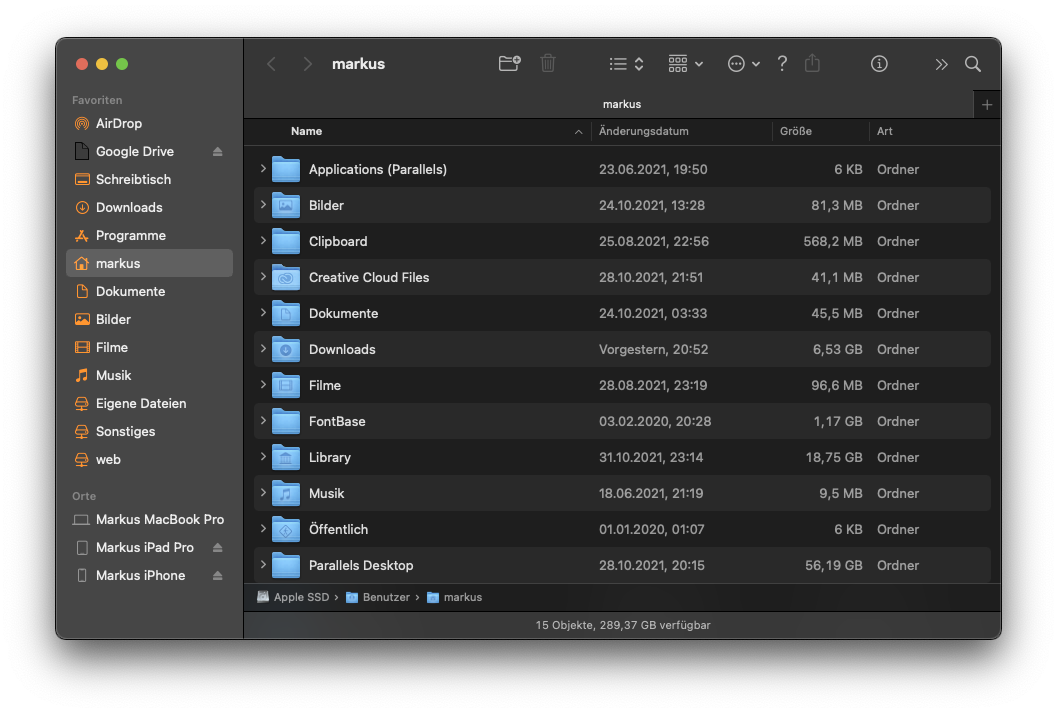Open the info inspector icon
This screenshot has height=713, width=1057.
(879, 64)
